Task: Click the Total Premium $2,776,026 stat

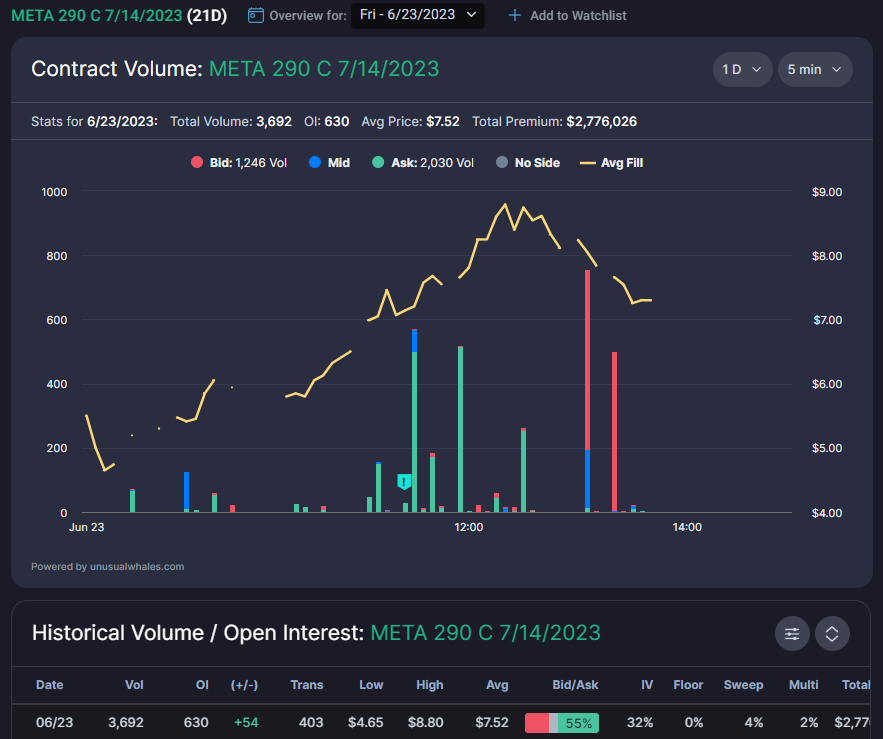Action: [x=555, y=122]
